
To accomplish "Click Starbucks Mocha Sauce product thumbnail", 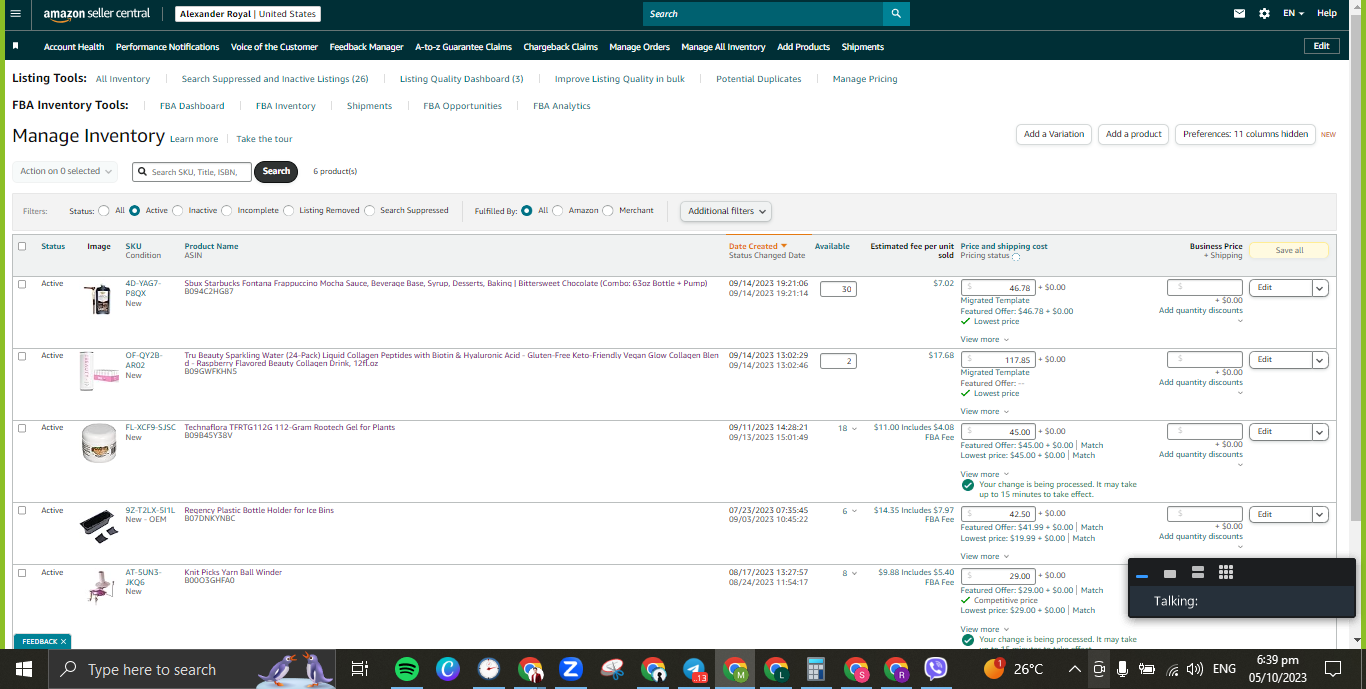I will [x=100, y=299].
